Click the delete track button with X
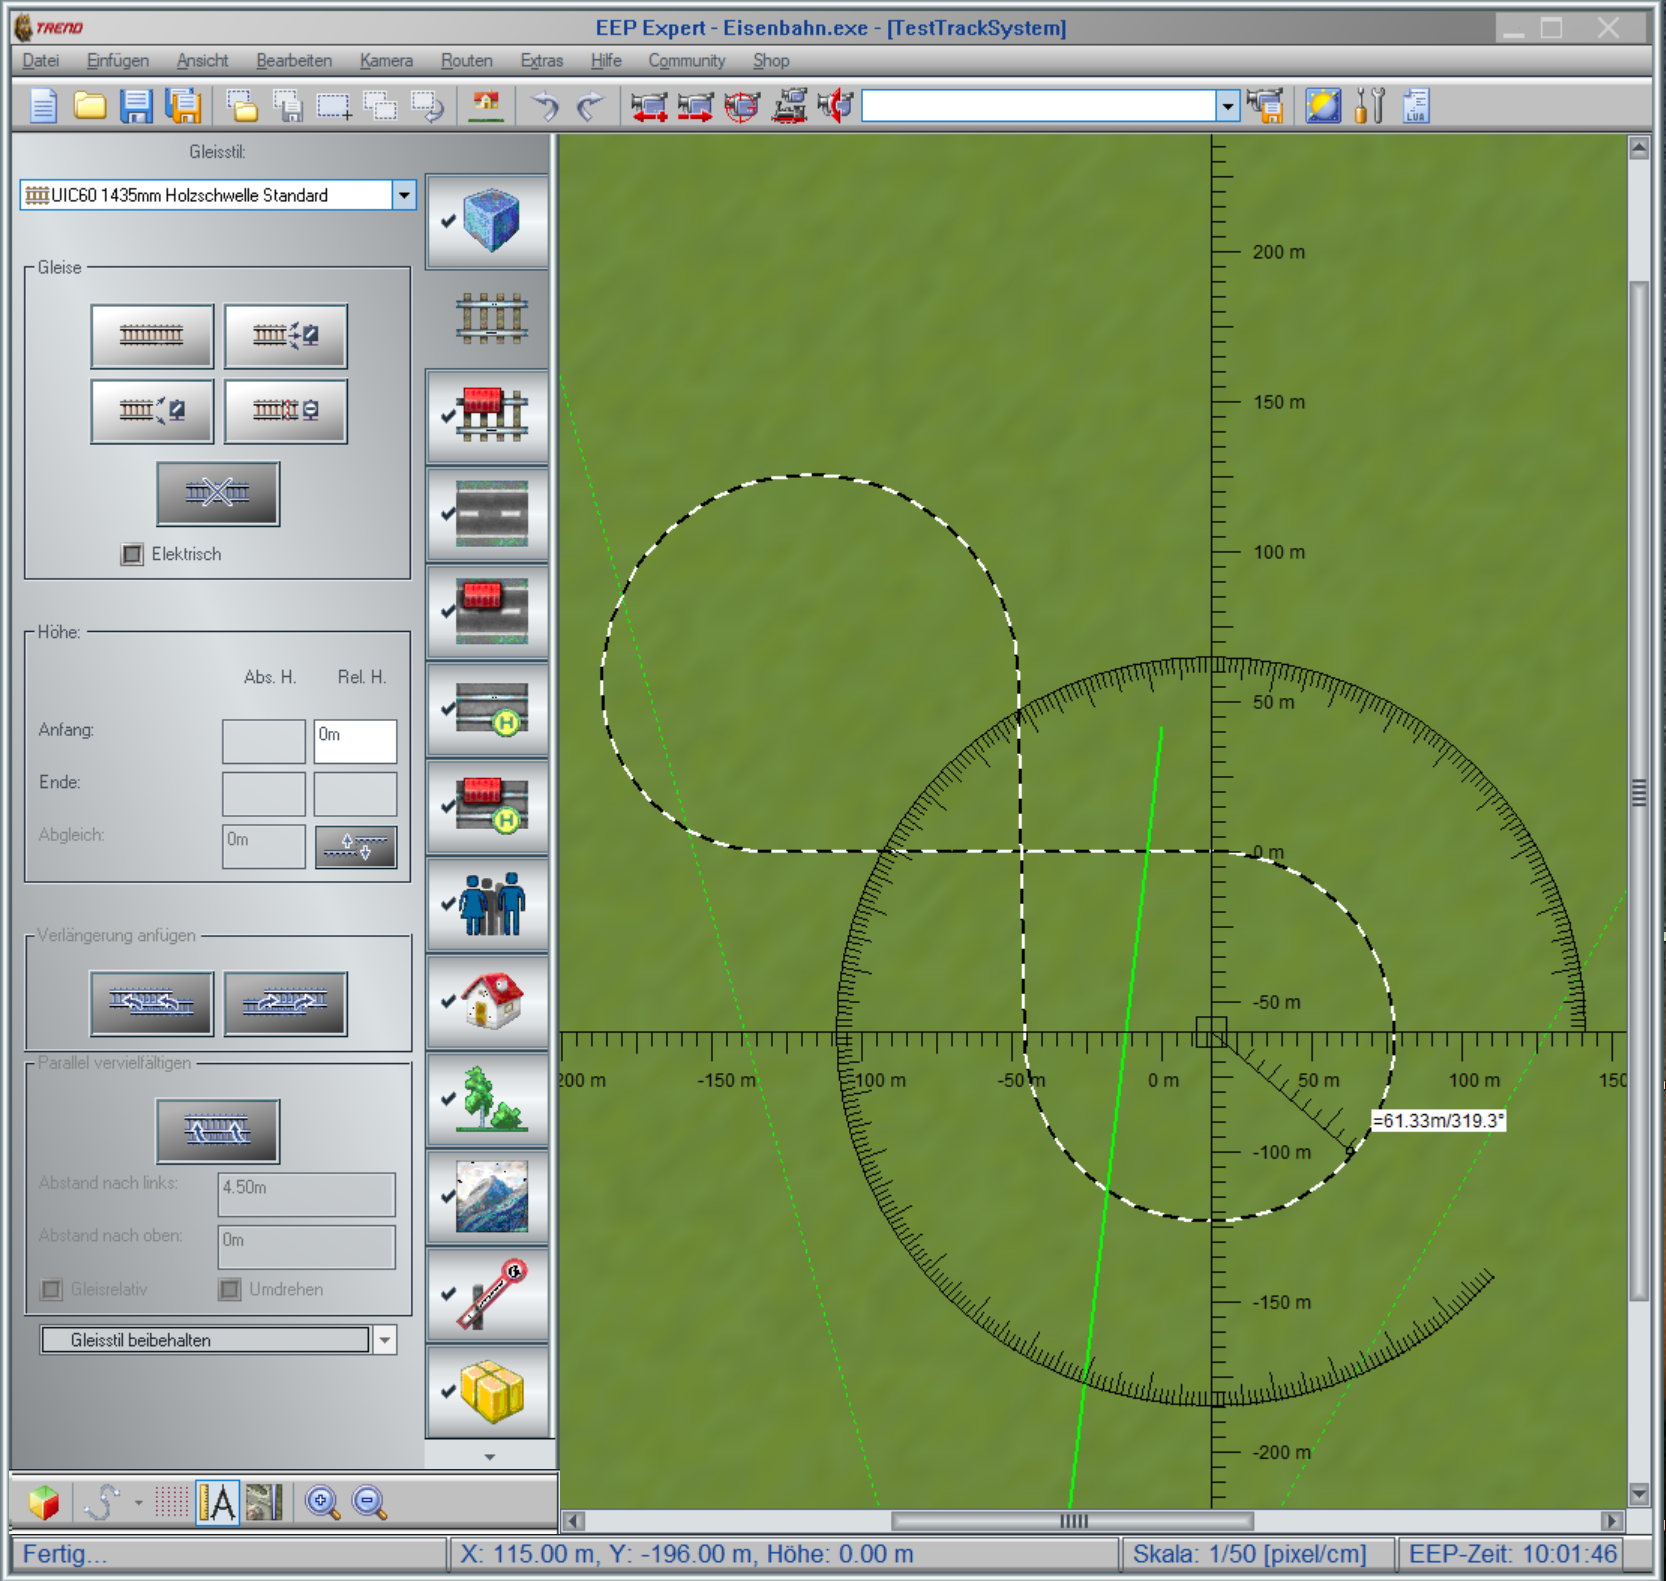1666x1581 pixels. pyautogui.click(x=218, y=493)
